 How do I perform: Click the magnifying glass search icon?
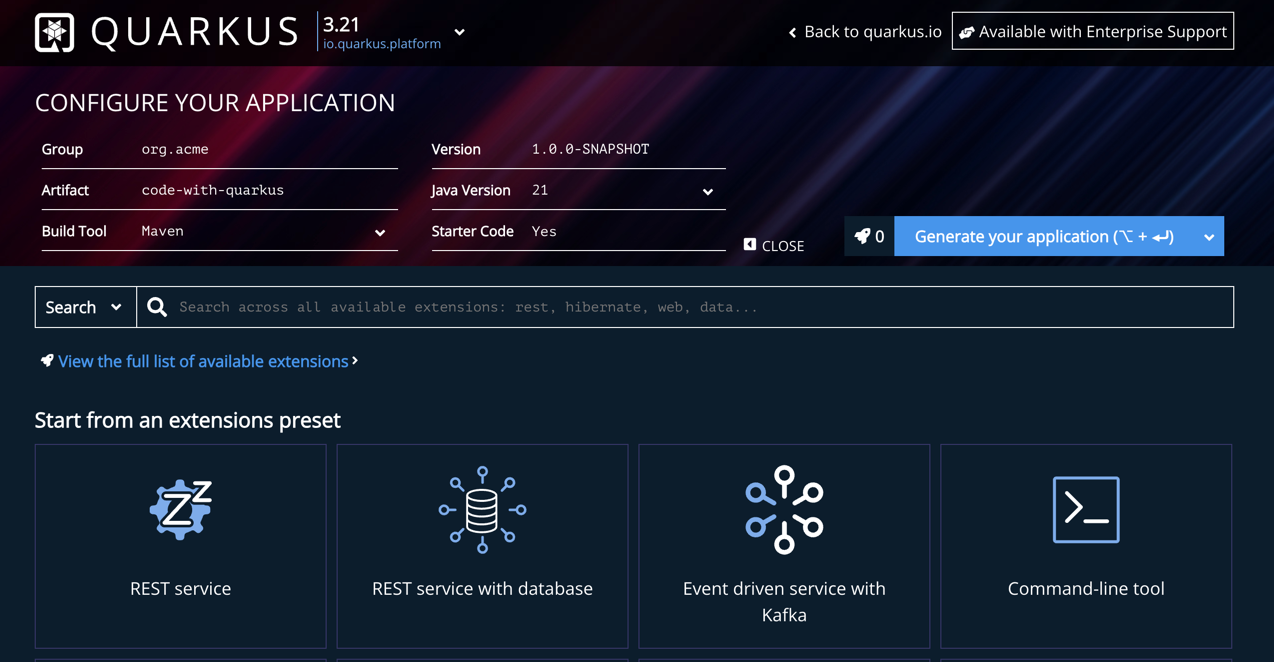click(x=157, y=307)
